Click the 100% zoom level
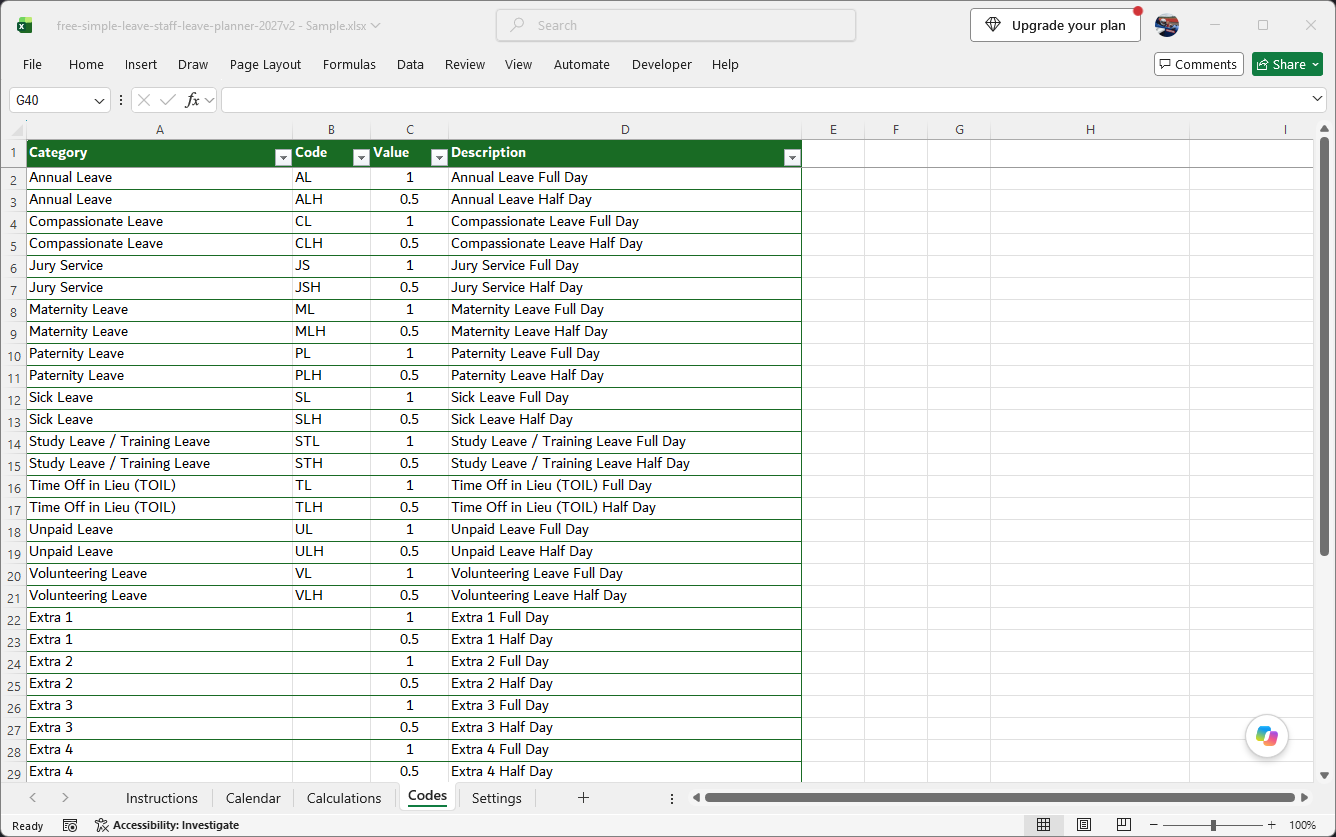Viewport: 1336px width, 837px height. coord(1302,825)
